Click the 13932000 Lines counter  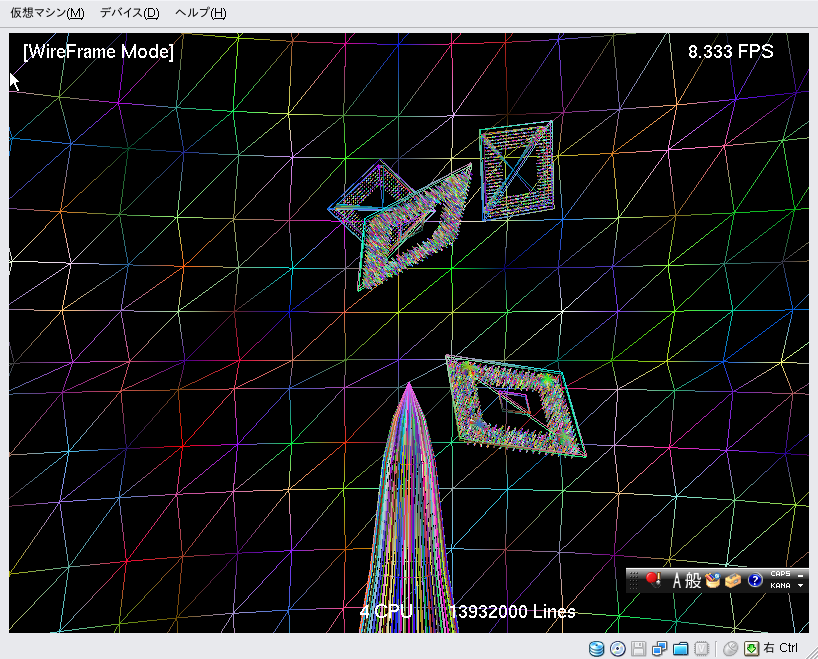tap(512, 612)
